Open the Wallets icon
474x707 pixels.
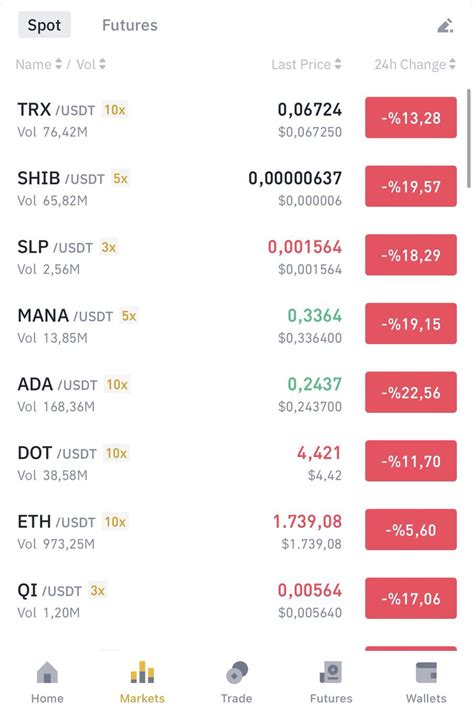point(426,672)
